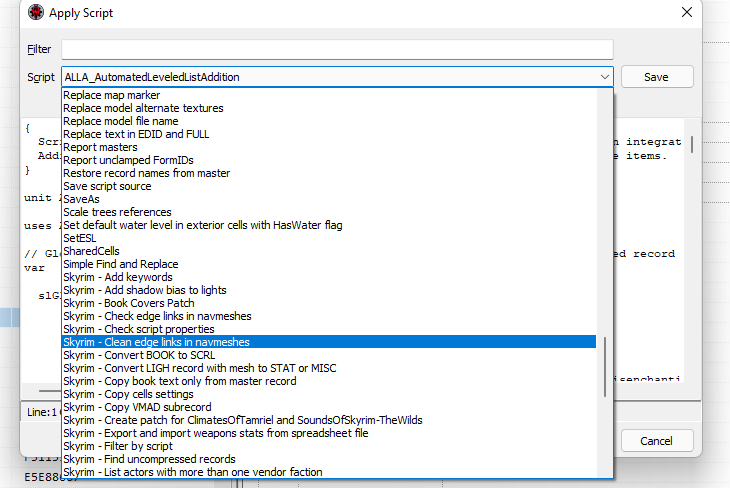Viewport: 730px width, 488px height.
Task: Choose 'Restore record names from master'
Action: (x=329, y=173)
